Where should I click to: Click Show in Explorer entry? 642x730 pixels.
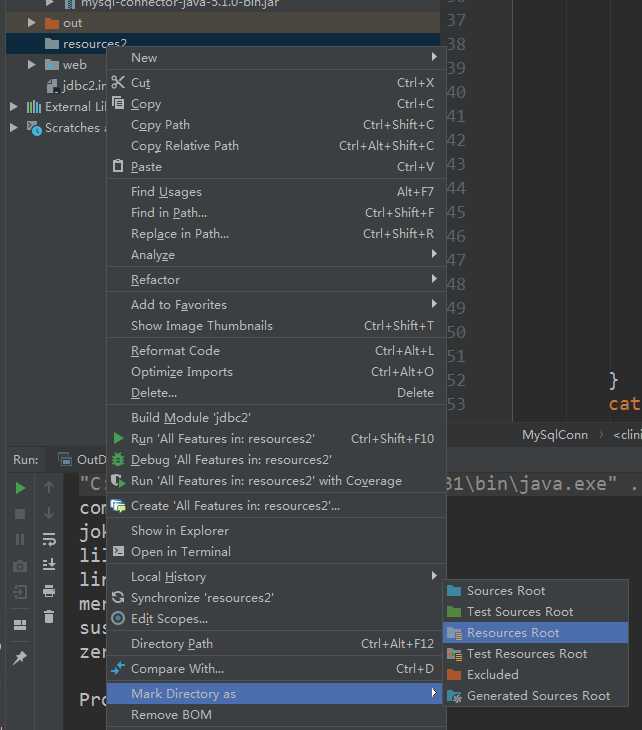(275, 531)
